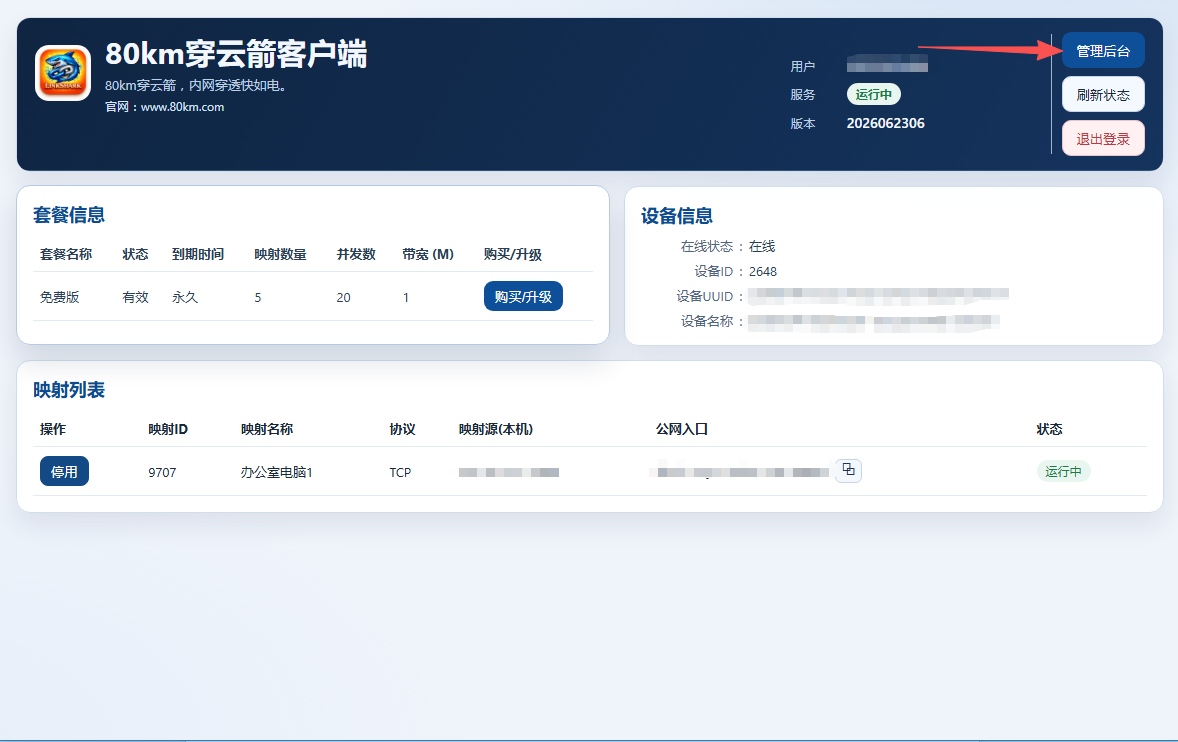The width and height of the screenshot is (1178, 742).
Task: Click the 设备信息 section heading
Action: point(677,216)
